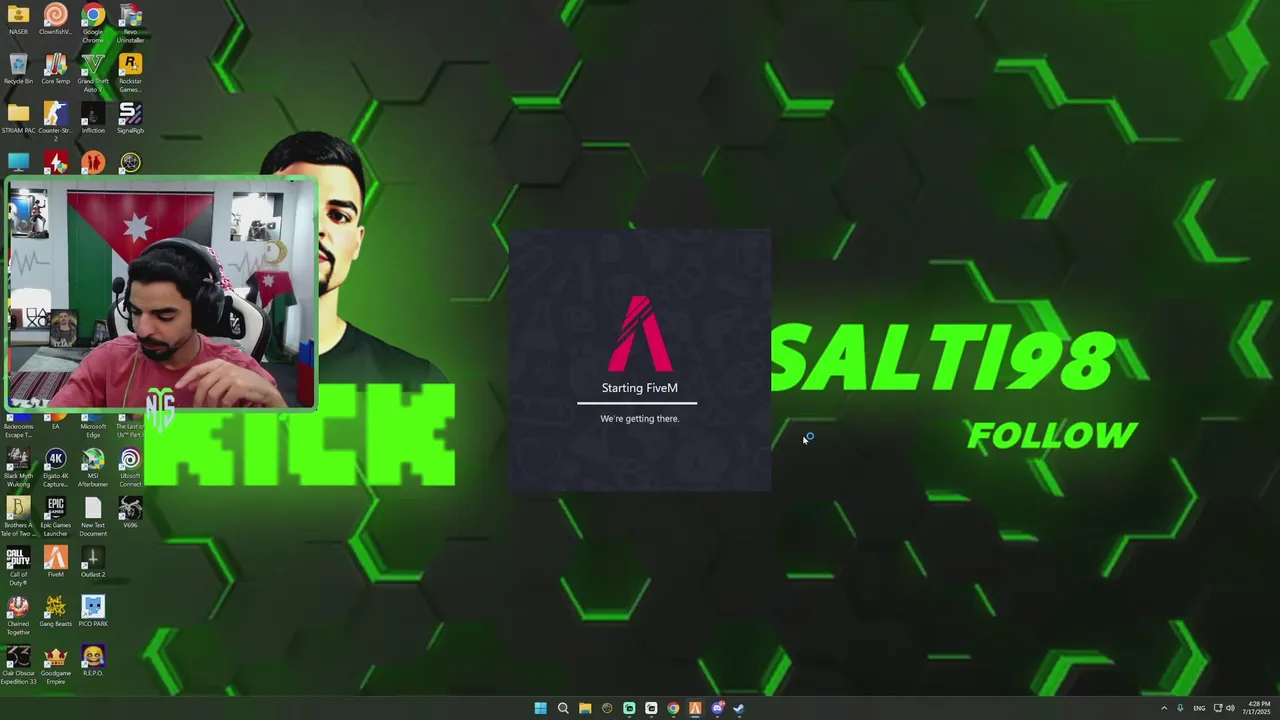Viewport: 1280px width, 720px height.
Task: Open MSI Afterburner desktop shortcut
Action: click(x=93, y=467)
